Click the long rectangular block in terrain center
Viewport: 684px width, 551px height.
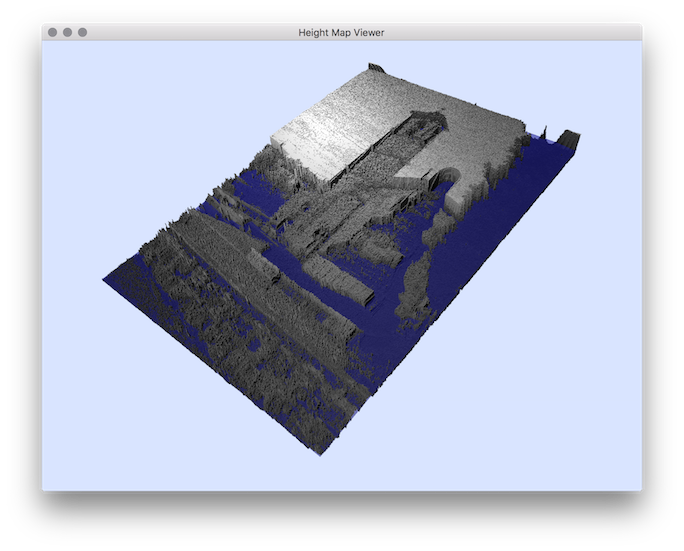pos(335,280)
